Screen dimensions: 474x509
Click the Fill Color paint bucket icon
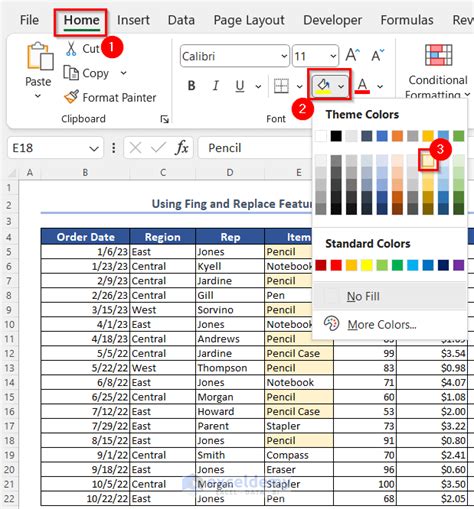pyautogui.click(x=323, y=86)
